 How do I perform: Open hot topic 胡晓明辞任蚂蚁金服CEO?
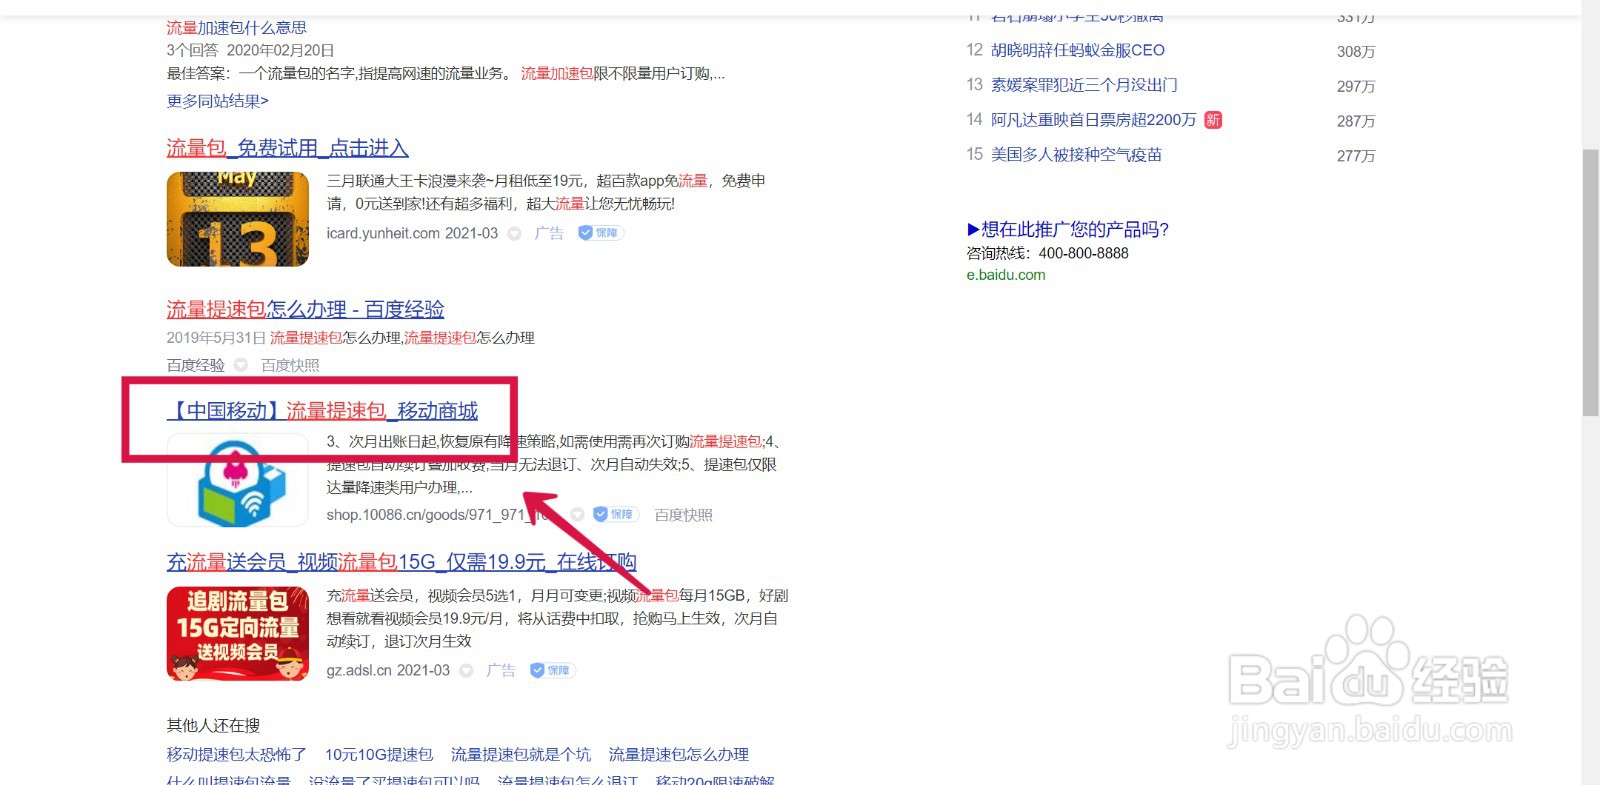click(1078, 50)
